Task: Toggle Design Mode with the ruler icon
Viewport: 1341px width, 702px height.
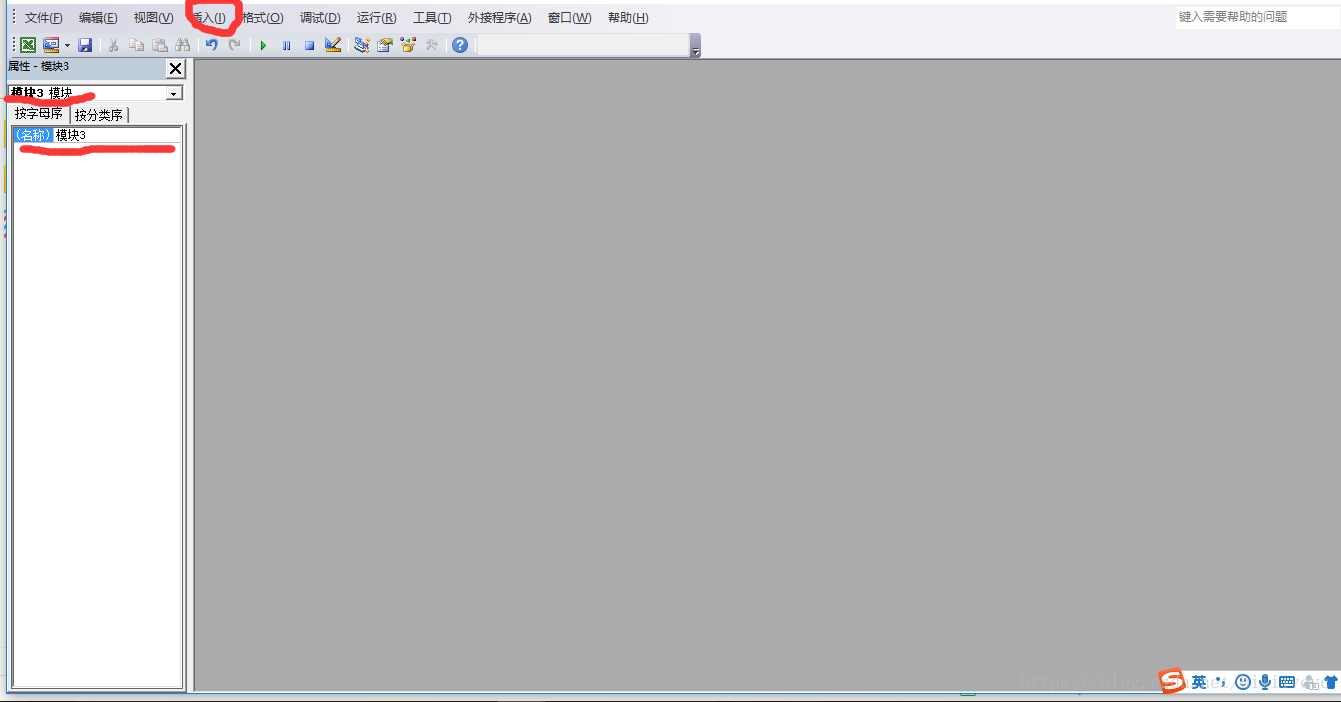Action: tap(333, 45)
